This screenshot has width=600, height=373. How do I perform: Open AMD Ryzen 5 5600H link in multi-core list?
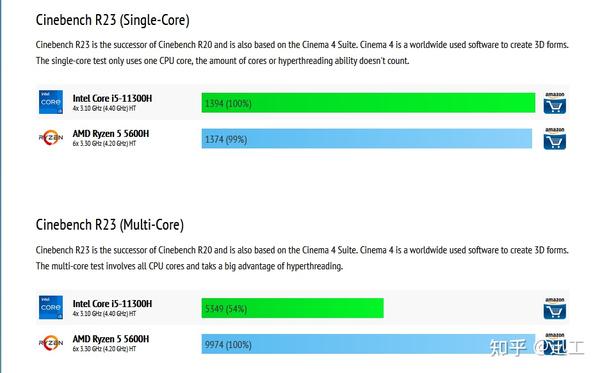click(x=111, y=339)
